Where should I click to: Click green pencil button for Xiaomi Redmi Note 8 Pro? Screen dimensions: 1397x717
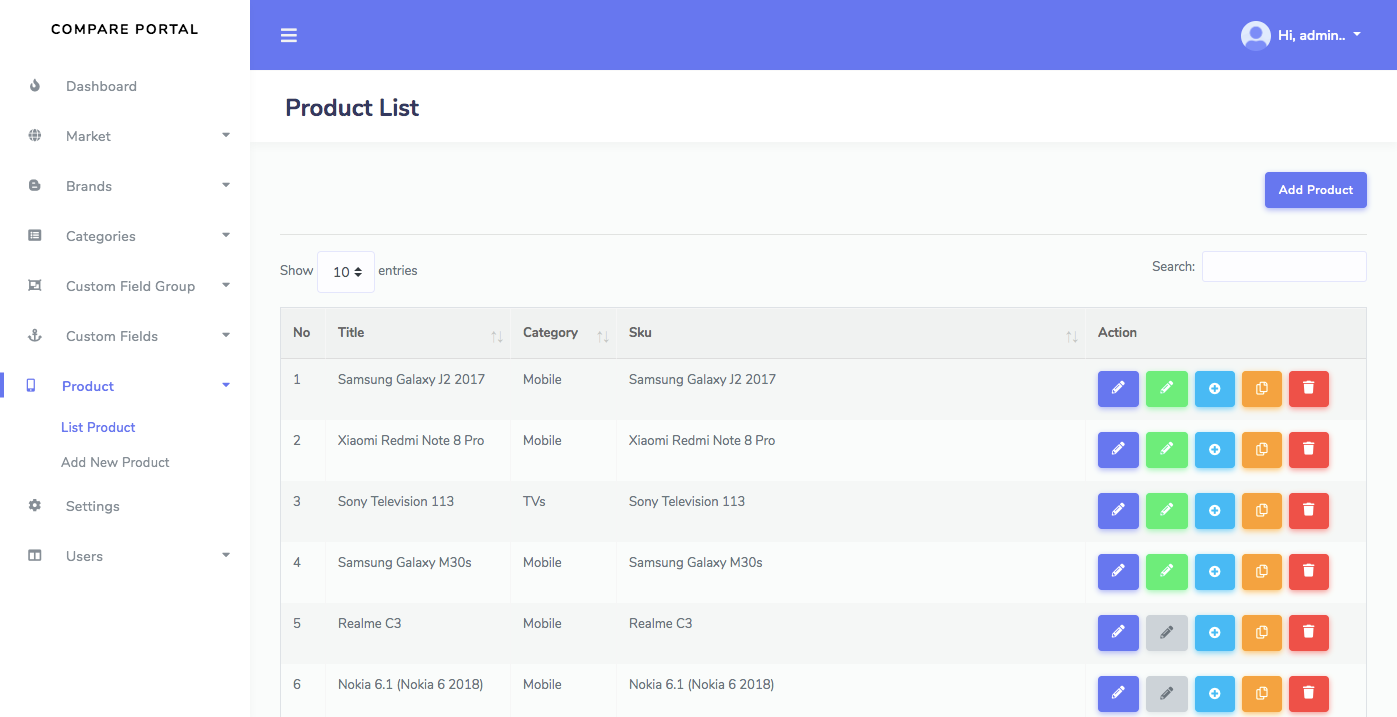[1166, 450]
